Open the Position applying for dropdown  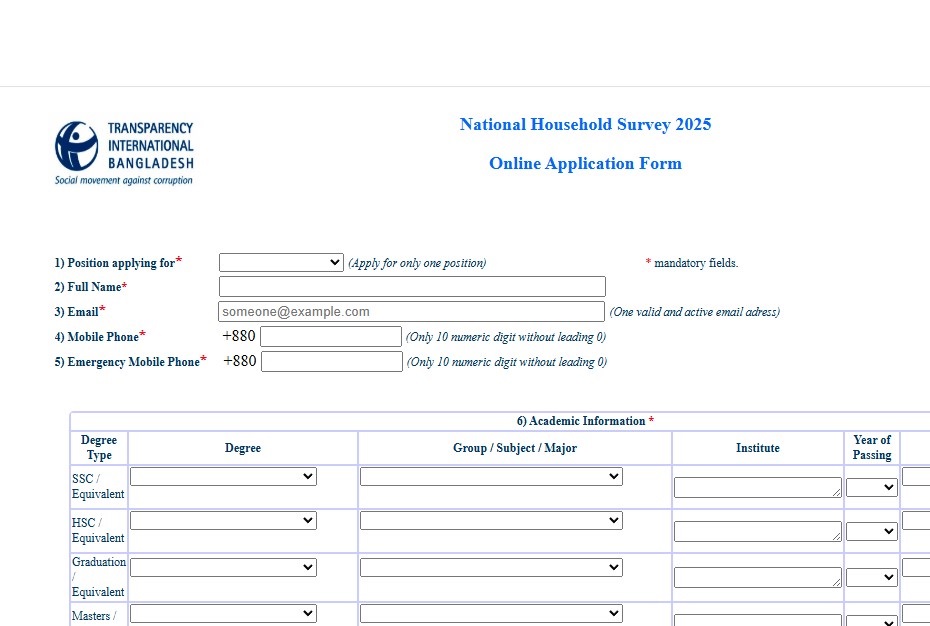pos(281,262)
